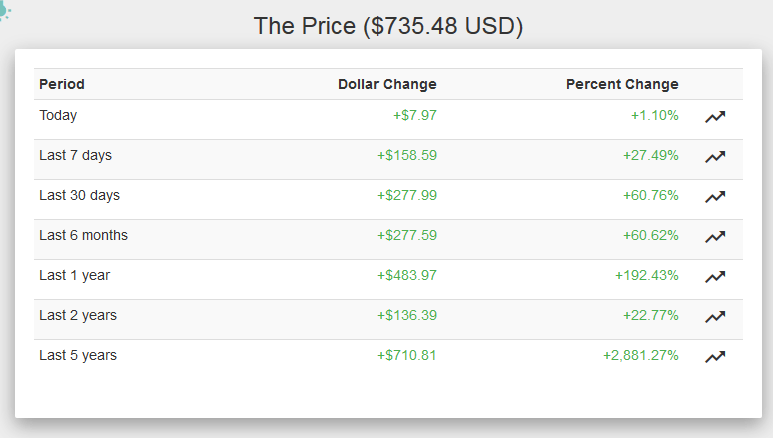
Task: Click the +2,881.27% percent change value
Action: coord(641,355)
